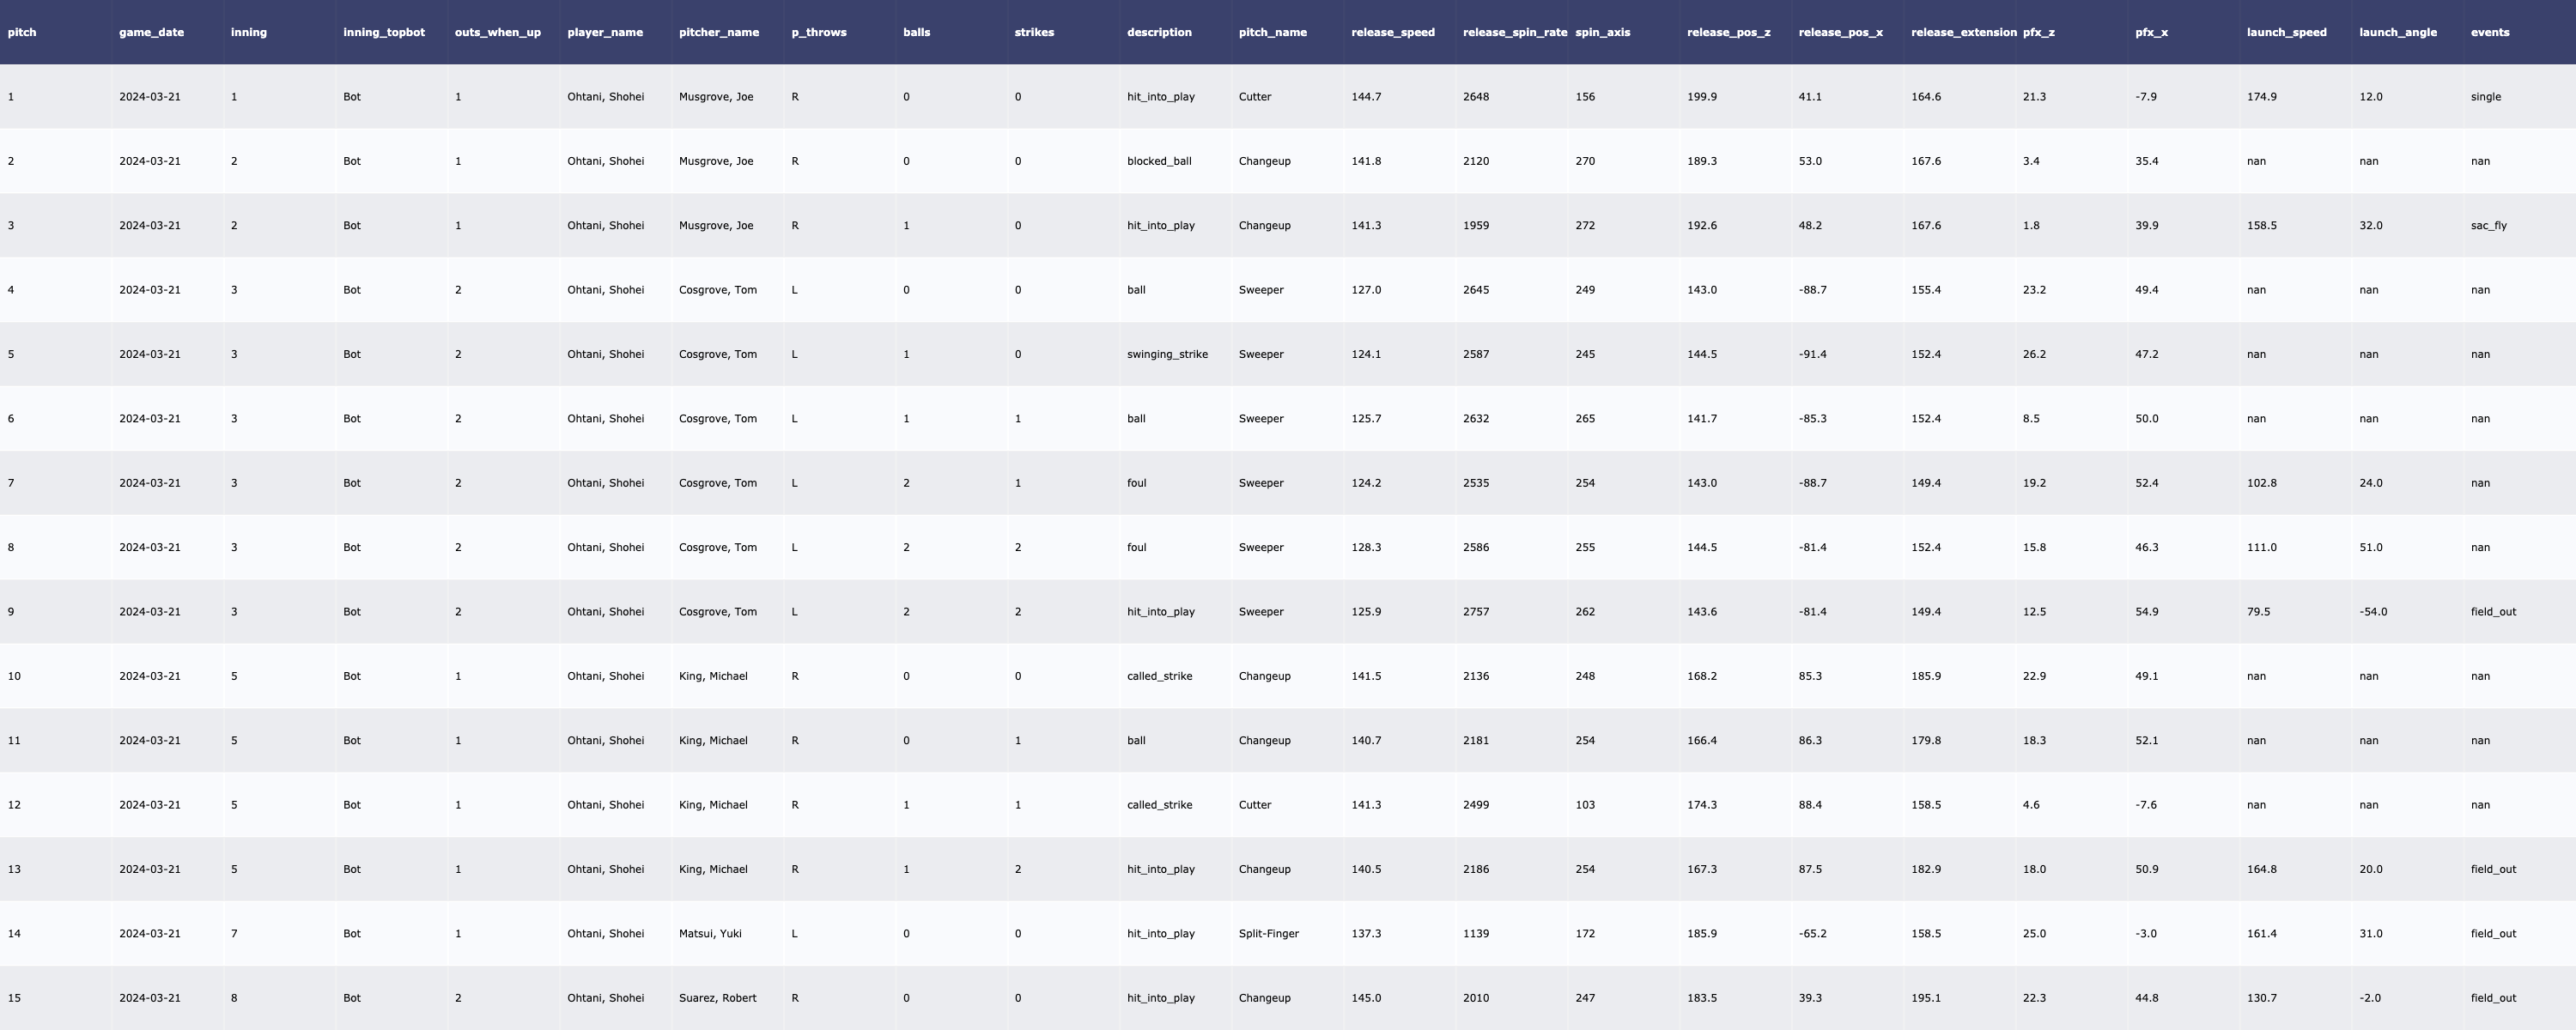Click the single event cell in row 1
Image resolution: width=2576 pixels, height=1030 pixels.
(x=2485, y=97)
